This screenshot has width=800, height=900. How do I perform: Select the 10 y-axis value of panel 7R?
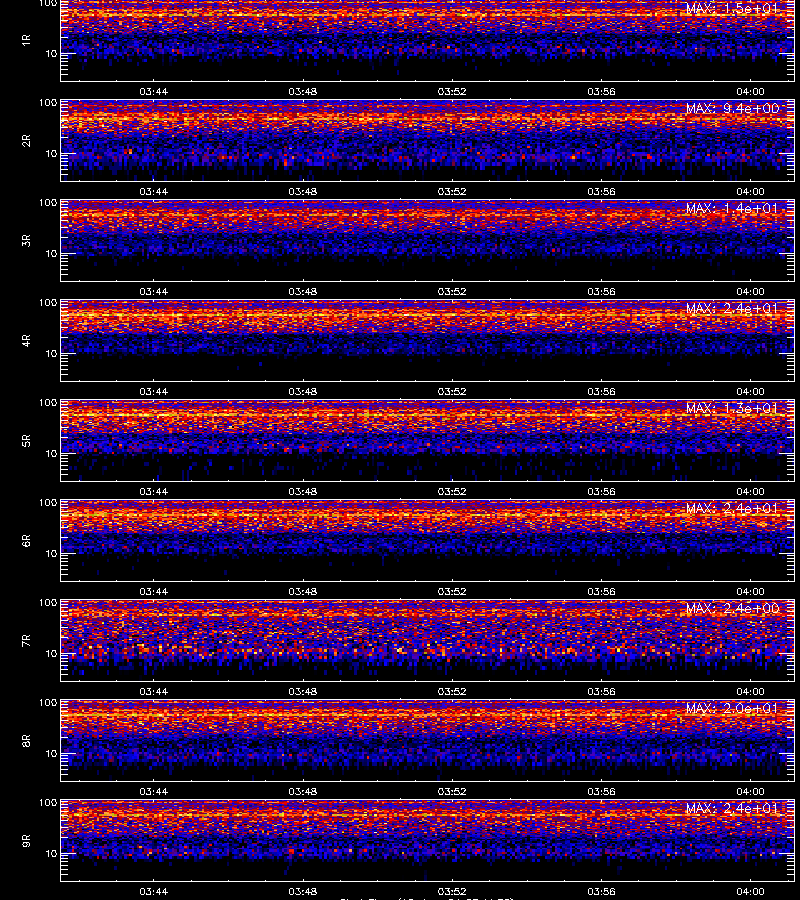(x=52, y=653)
